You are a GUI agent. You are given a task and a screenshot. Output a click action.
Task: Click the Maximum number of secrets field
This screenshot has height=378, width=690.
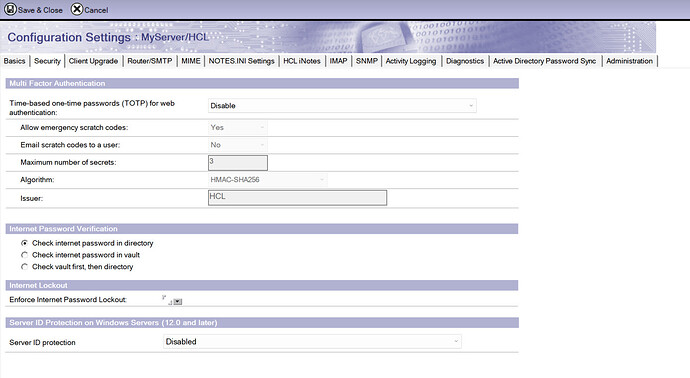[x=238, y=162]
